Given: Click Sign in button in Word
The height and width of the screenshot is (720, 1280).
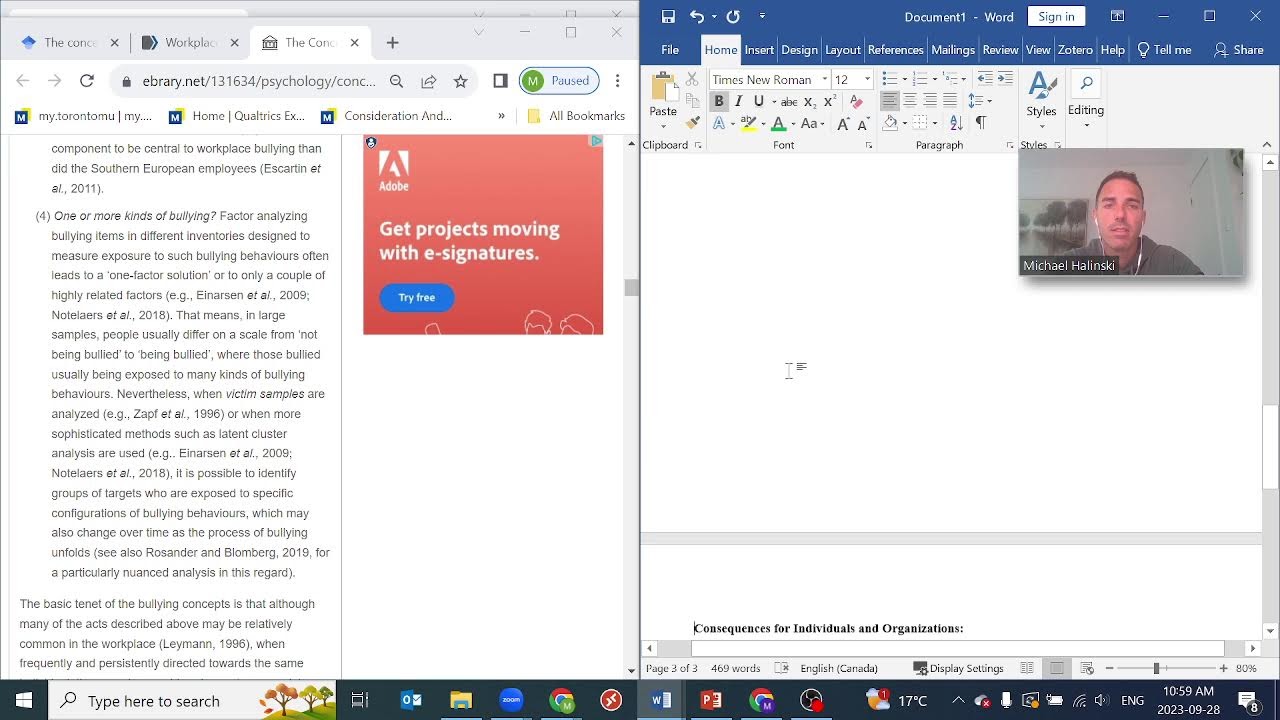Looking at the screenshot, I should pos(1056,16).
